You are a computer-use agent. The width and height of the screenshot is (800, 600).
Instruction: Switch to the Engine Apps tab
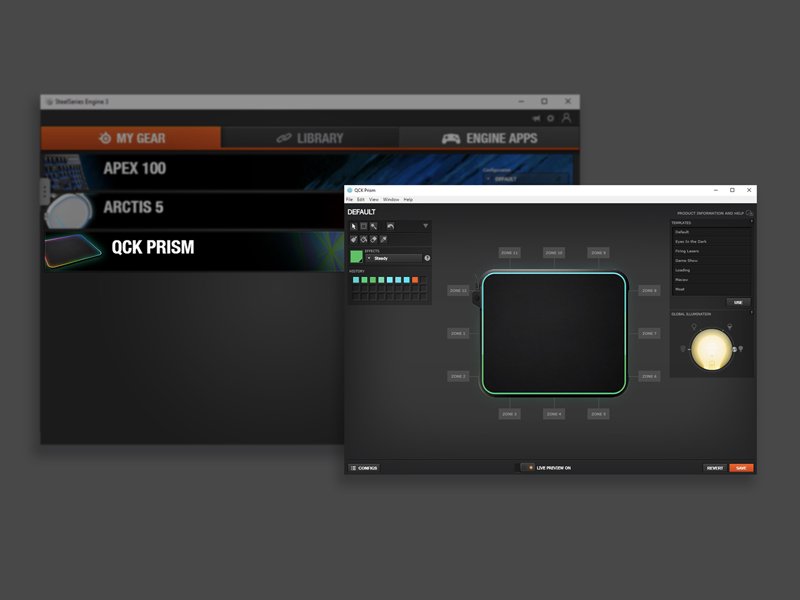coord(489,138)
